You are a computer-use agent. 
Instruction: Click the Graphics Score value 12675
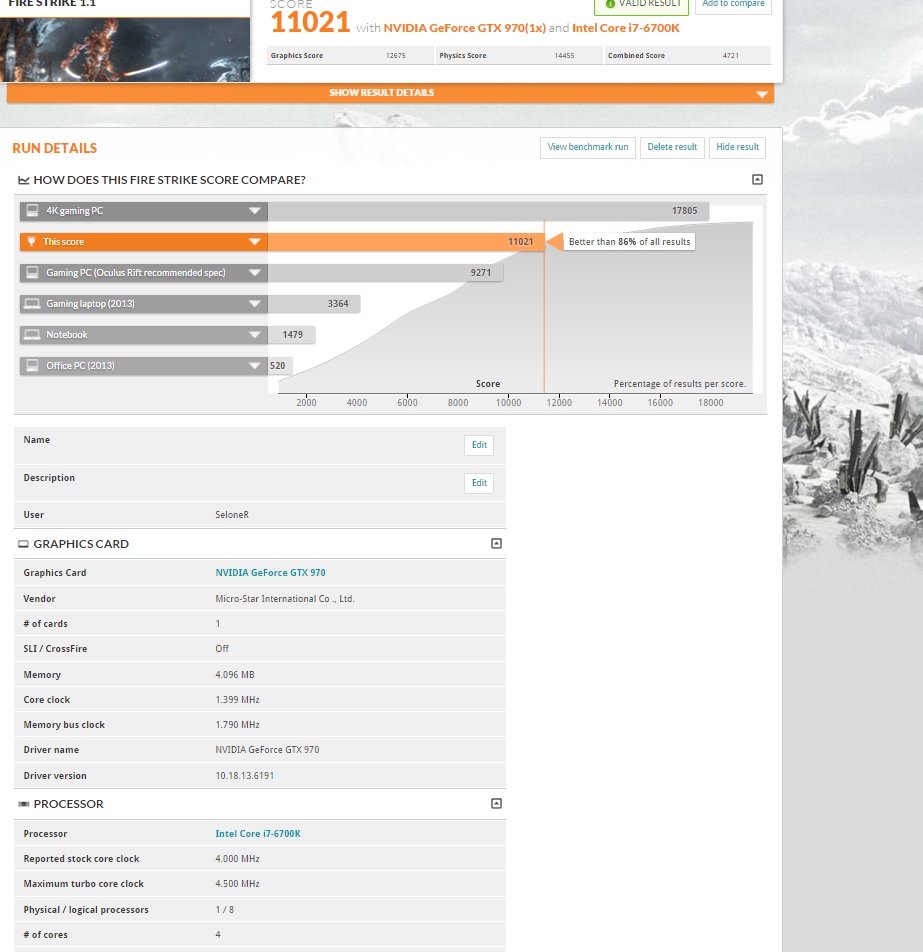click(395, 56)
